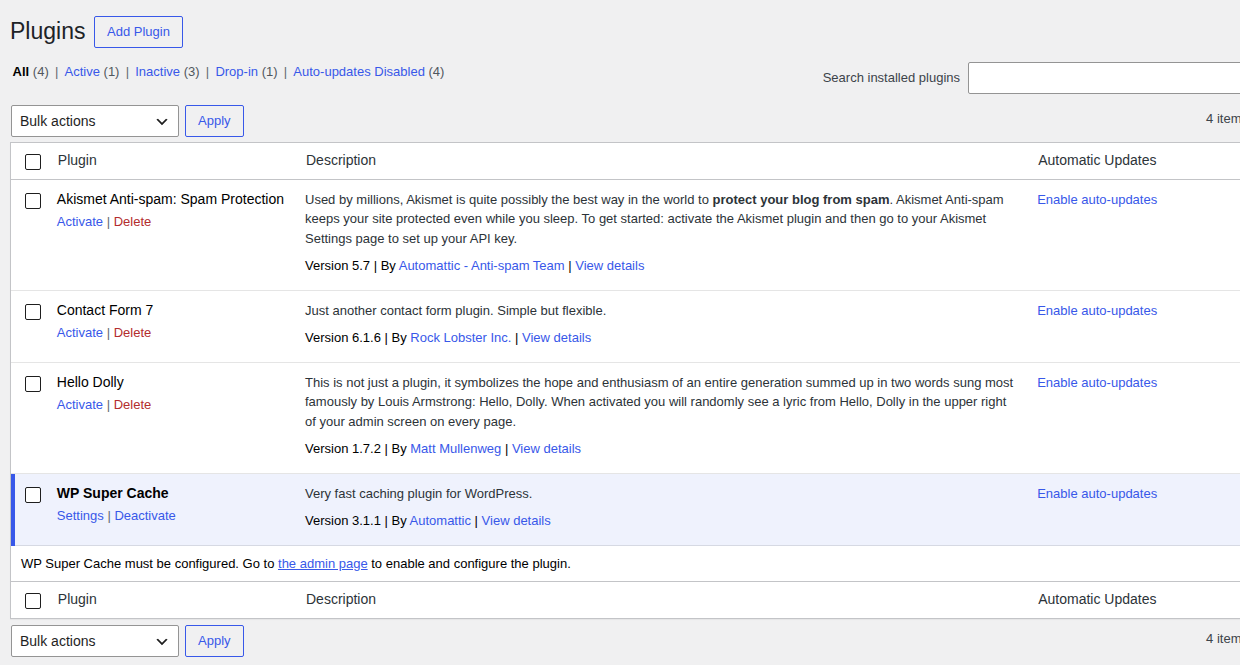Filter by Auto-updates Disabled
The height and width of the screenshot is (665, 1240).
(359, 72)
